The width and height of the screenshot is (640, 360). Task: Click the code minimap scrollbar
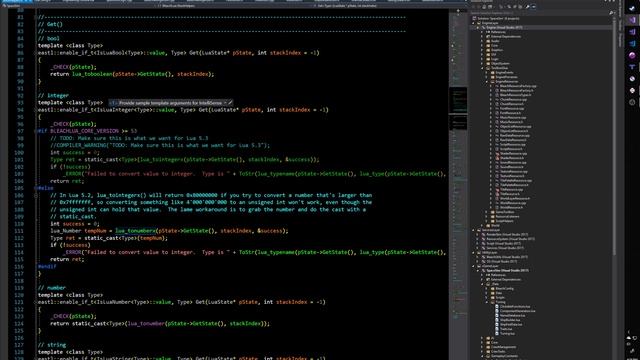click(458, 184)
